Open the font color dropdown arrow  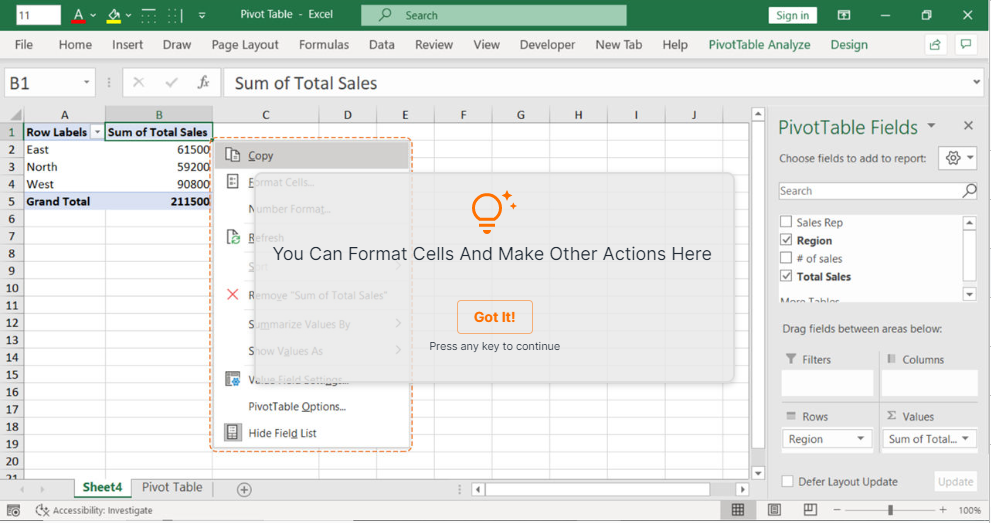(93, 15)
